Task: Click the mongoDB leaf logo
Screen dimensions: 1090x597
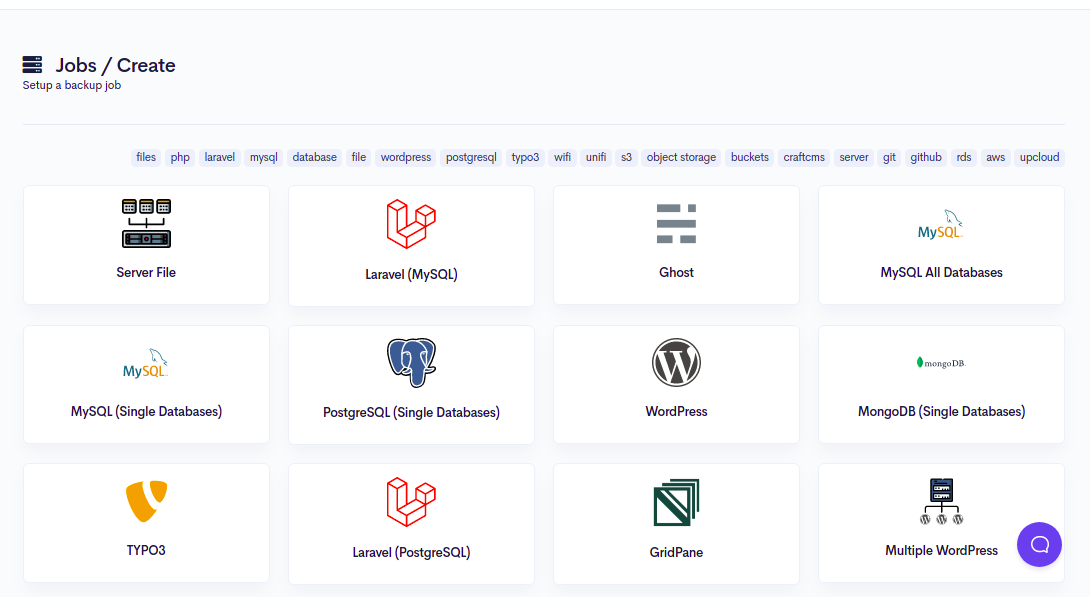Action: point(941,363)
